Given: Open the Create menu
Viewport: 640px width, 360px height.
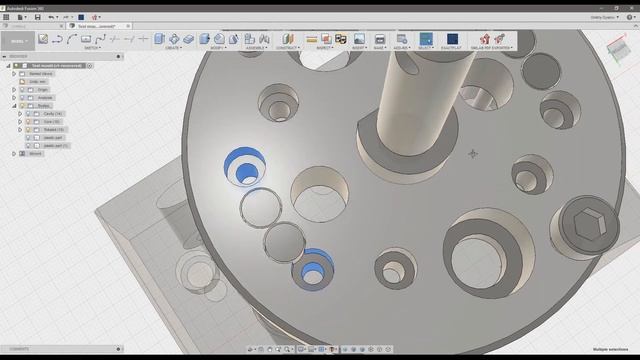Looking at the screenshot, I should [x=173, y=48].
